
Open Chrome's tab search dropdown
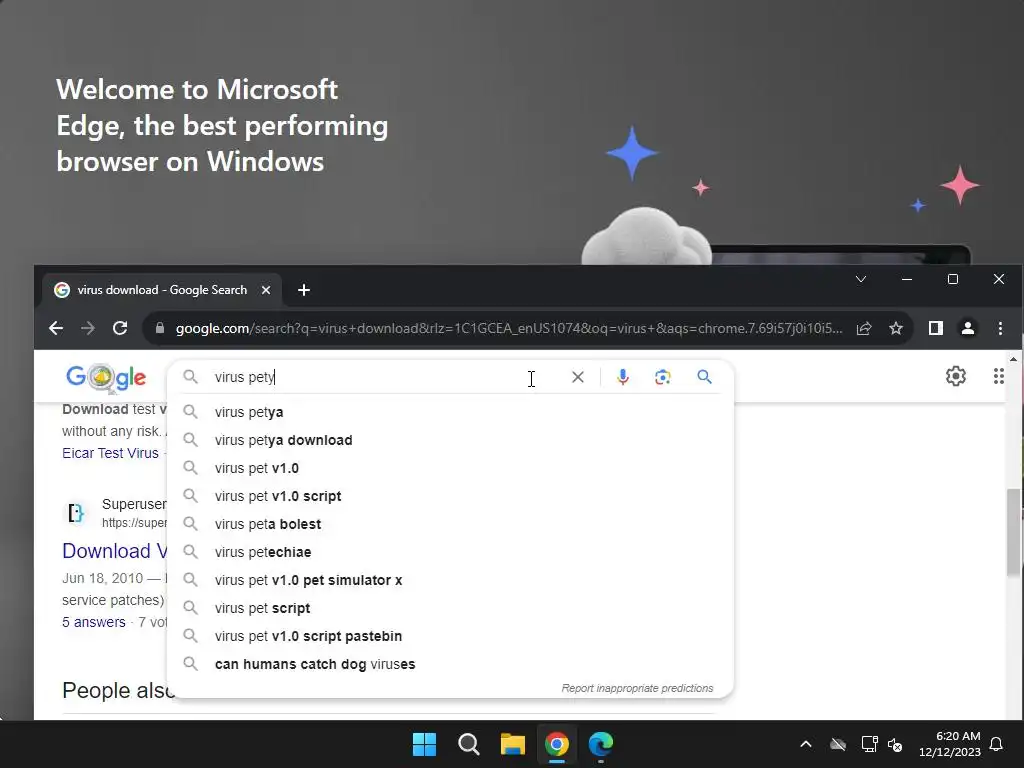861,279
